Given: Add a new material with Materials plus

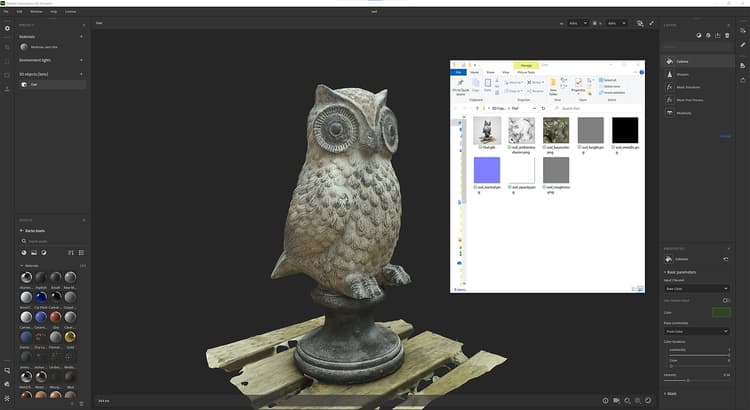Looking at the screenshot, I should click(x=81, y=36).
